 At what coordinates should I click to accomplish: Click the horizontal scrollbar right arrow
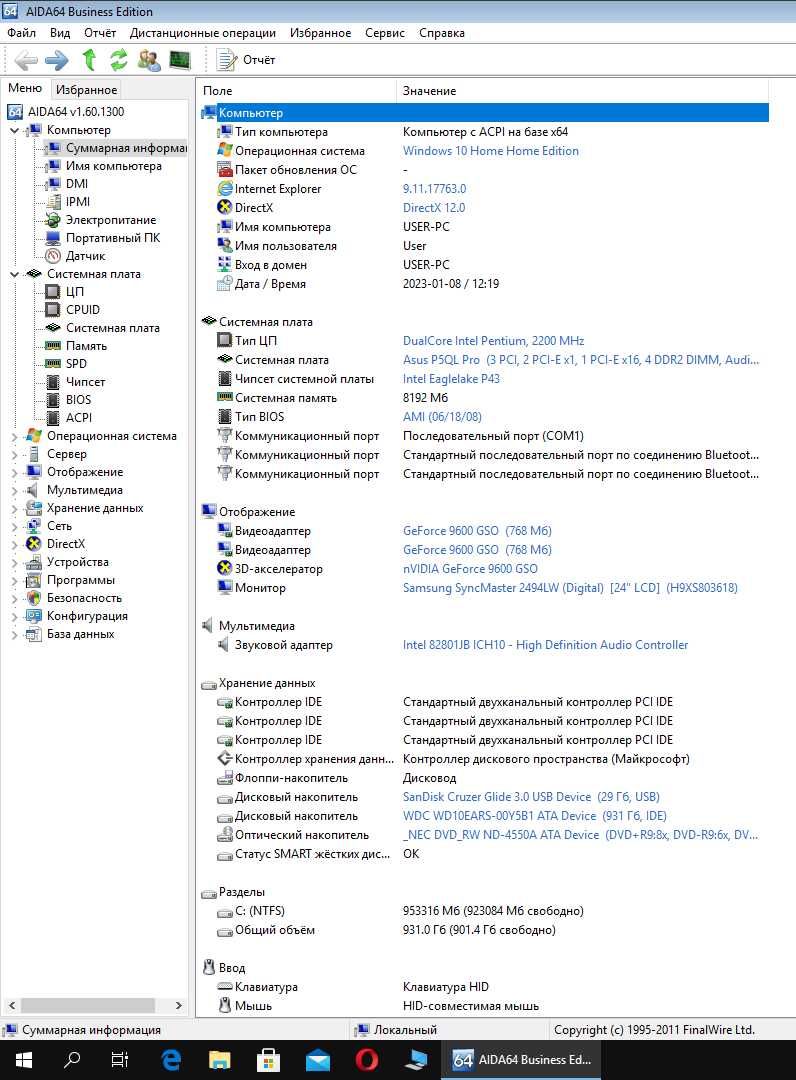click(178, 1006)
